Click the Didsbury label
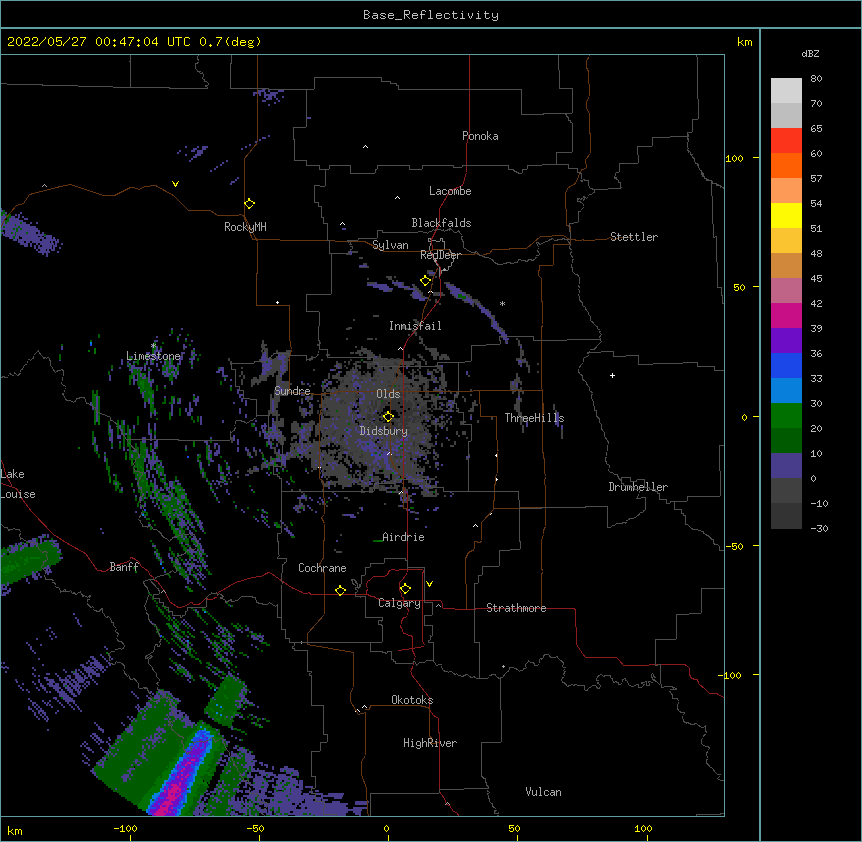The width and height of the screenshot is (862, 842). [384, 431]
